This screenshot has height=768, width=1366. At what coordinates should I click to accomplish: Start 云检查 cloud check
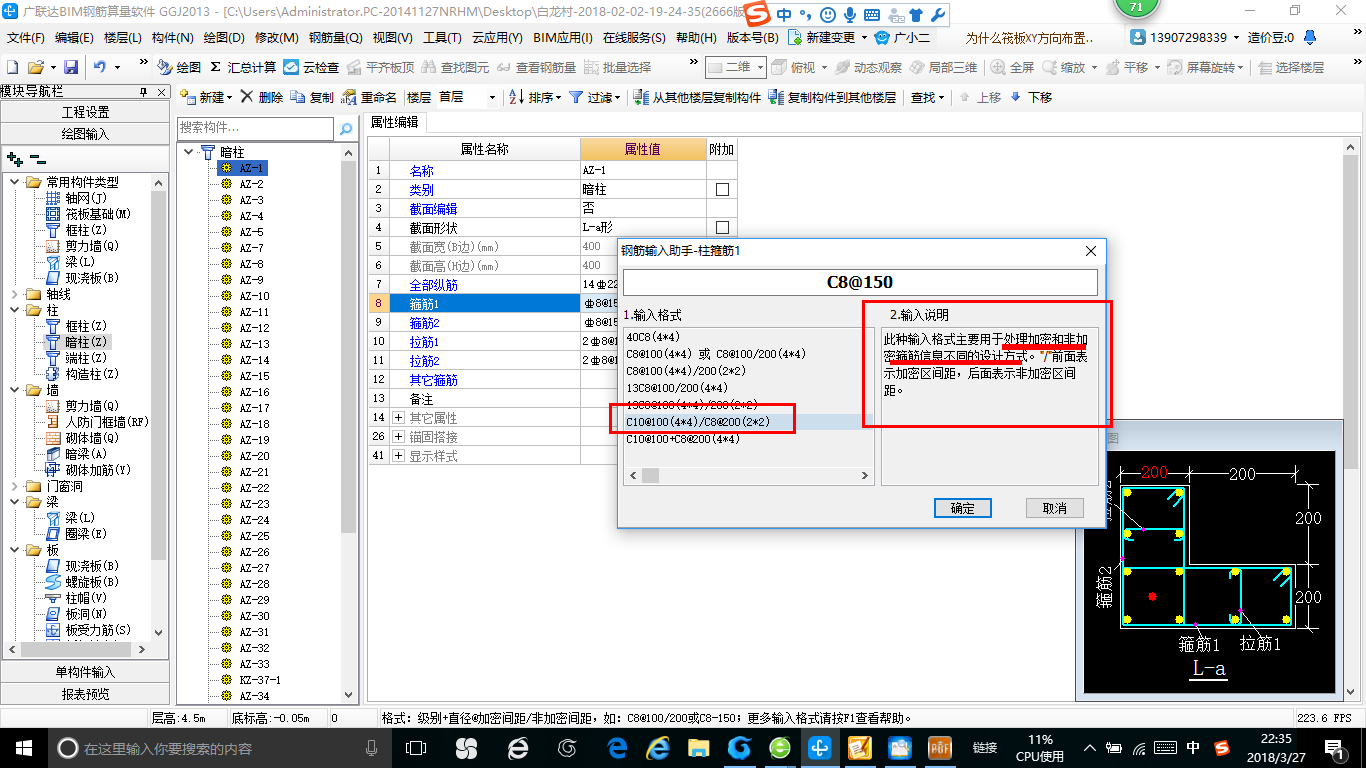[312, 67]
